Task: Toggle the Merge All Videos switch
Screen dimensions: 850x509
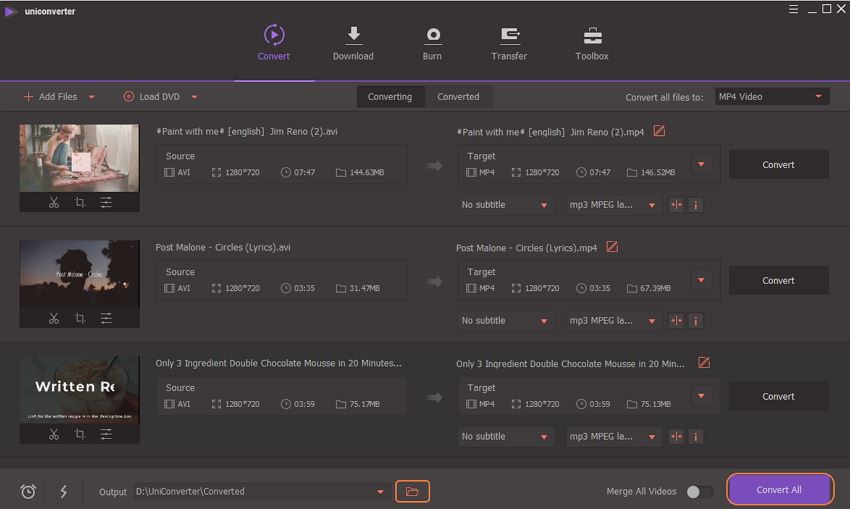Action: pos(699,492)
